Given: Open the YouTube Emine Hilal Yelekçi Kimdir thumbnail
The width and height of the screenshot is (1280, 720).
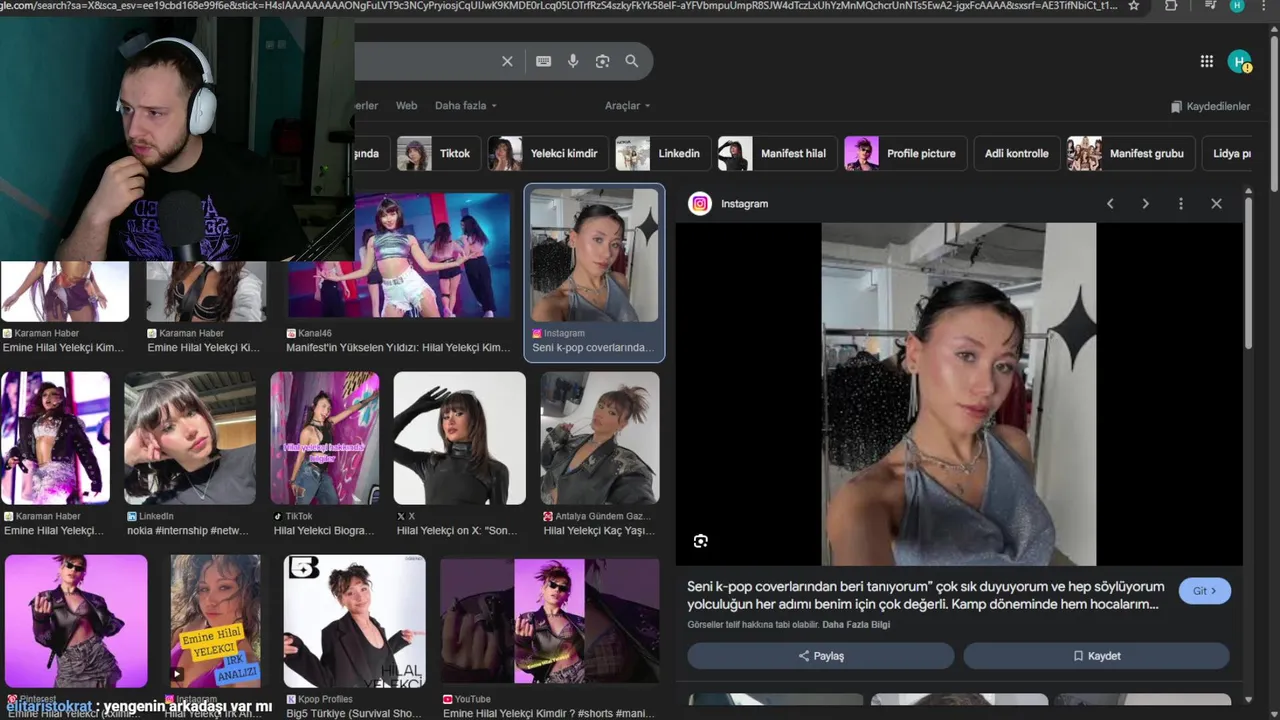Looking at the screenshot, I should 550,621.
